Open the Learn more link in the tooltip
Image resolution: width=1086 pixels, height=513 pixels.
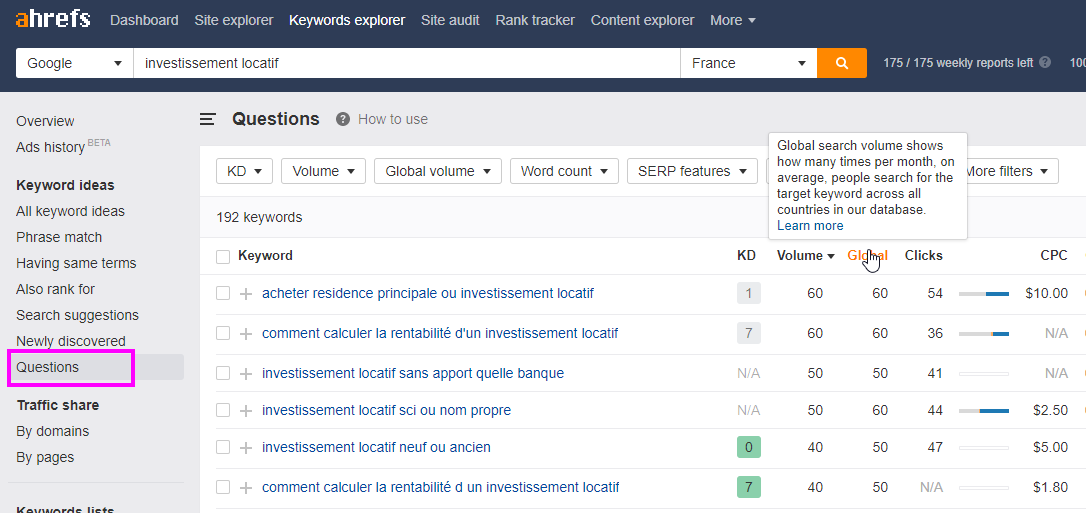(x=810, y=226)
